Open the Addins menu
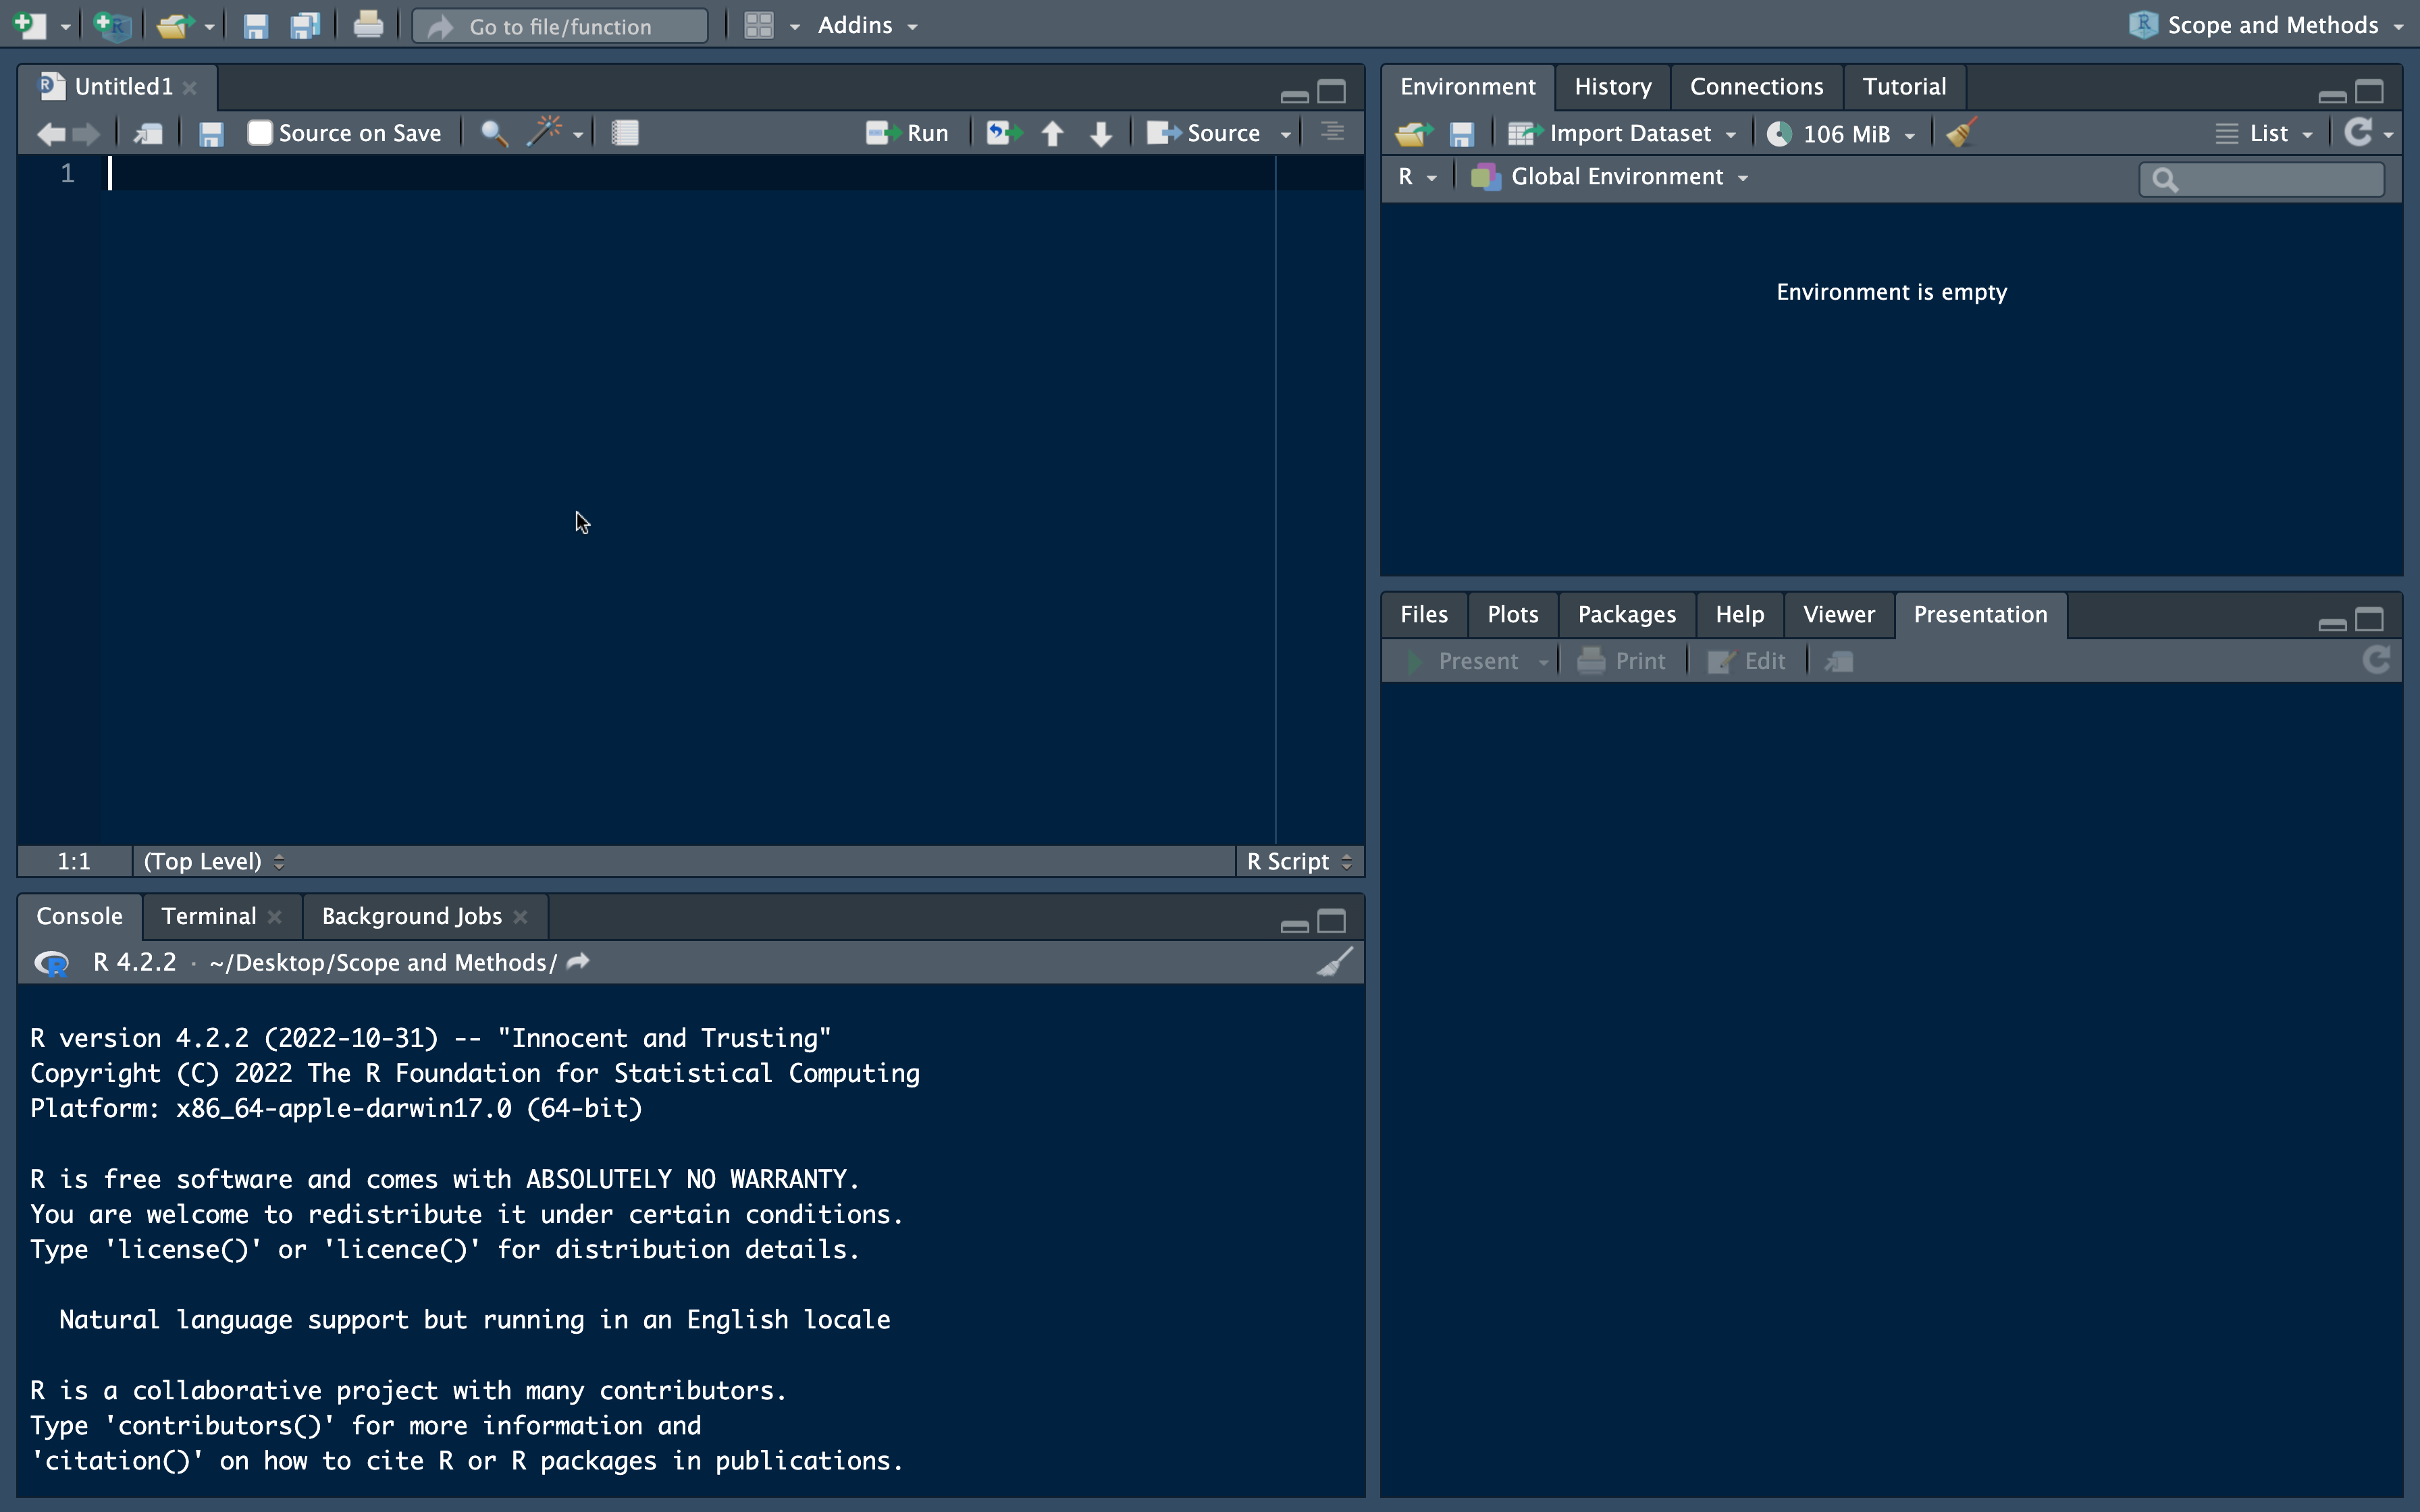The width and height of the screenshot is (2420, 1512). [x=866, y=26]
